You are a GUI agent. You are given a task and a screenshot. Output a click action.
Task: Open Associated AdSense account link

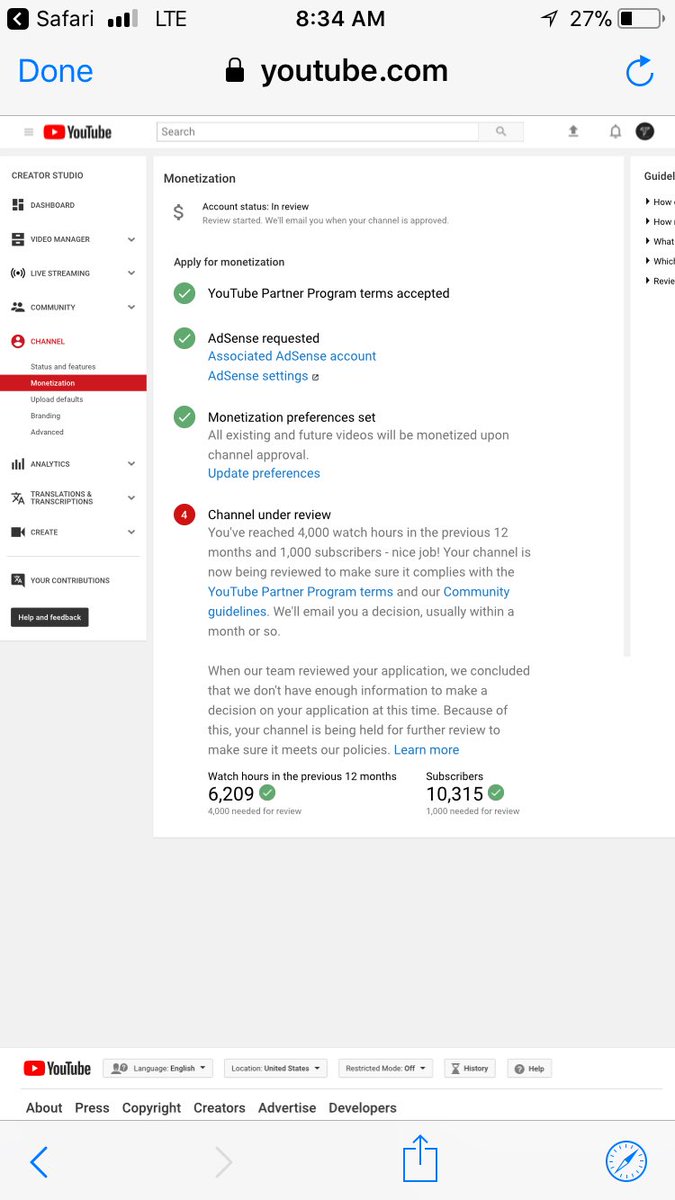click(x=292, y=356)
